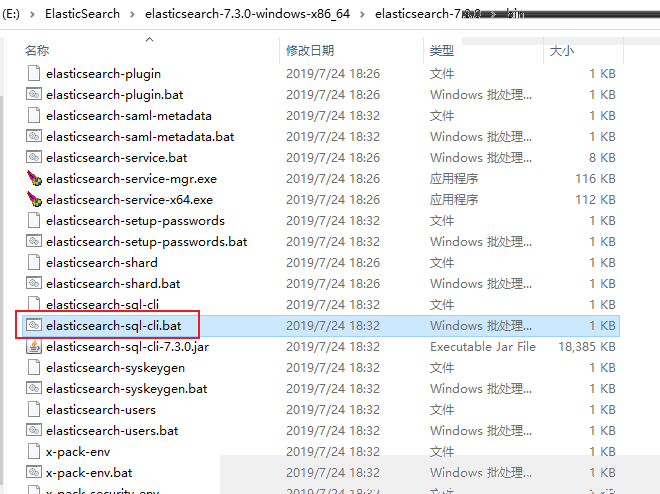Image resolution: width=660 pixels, height=494 pixels.
Task: Select the file named elasticsearch-syskeygen.bat
Action: [x=127, y=389]
